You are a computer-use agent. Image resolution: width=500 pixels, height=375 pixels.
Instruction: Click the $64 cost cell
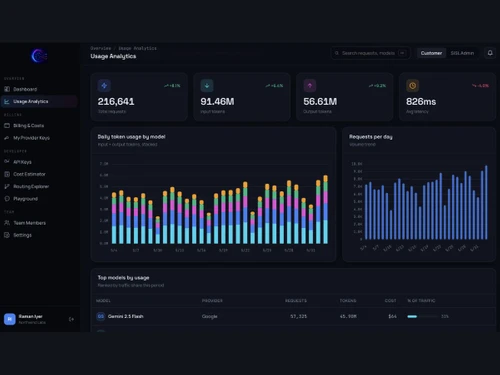(x=393, y=316)
